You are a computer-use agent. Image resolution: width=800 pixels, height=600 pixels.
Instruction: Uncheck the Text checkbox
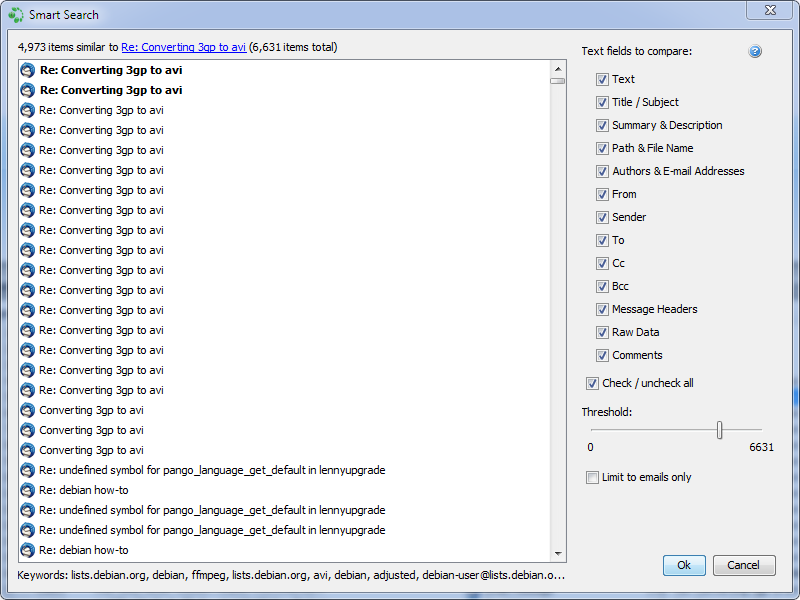coord(602,79)
